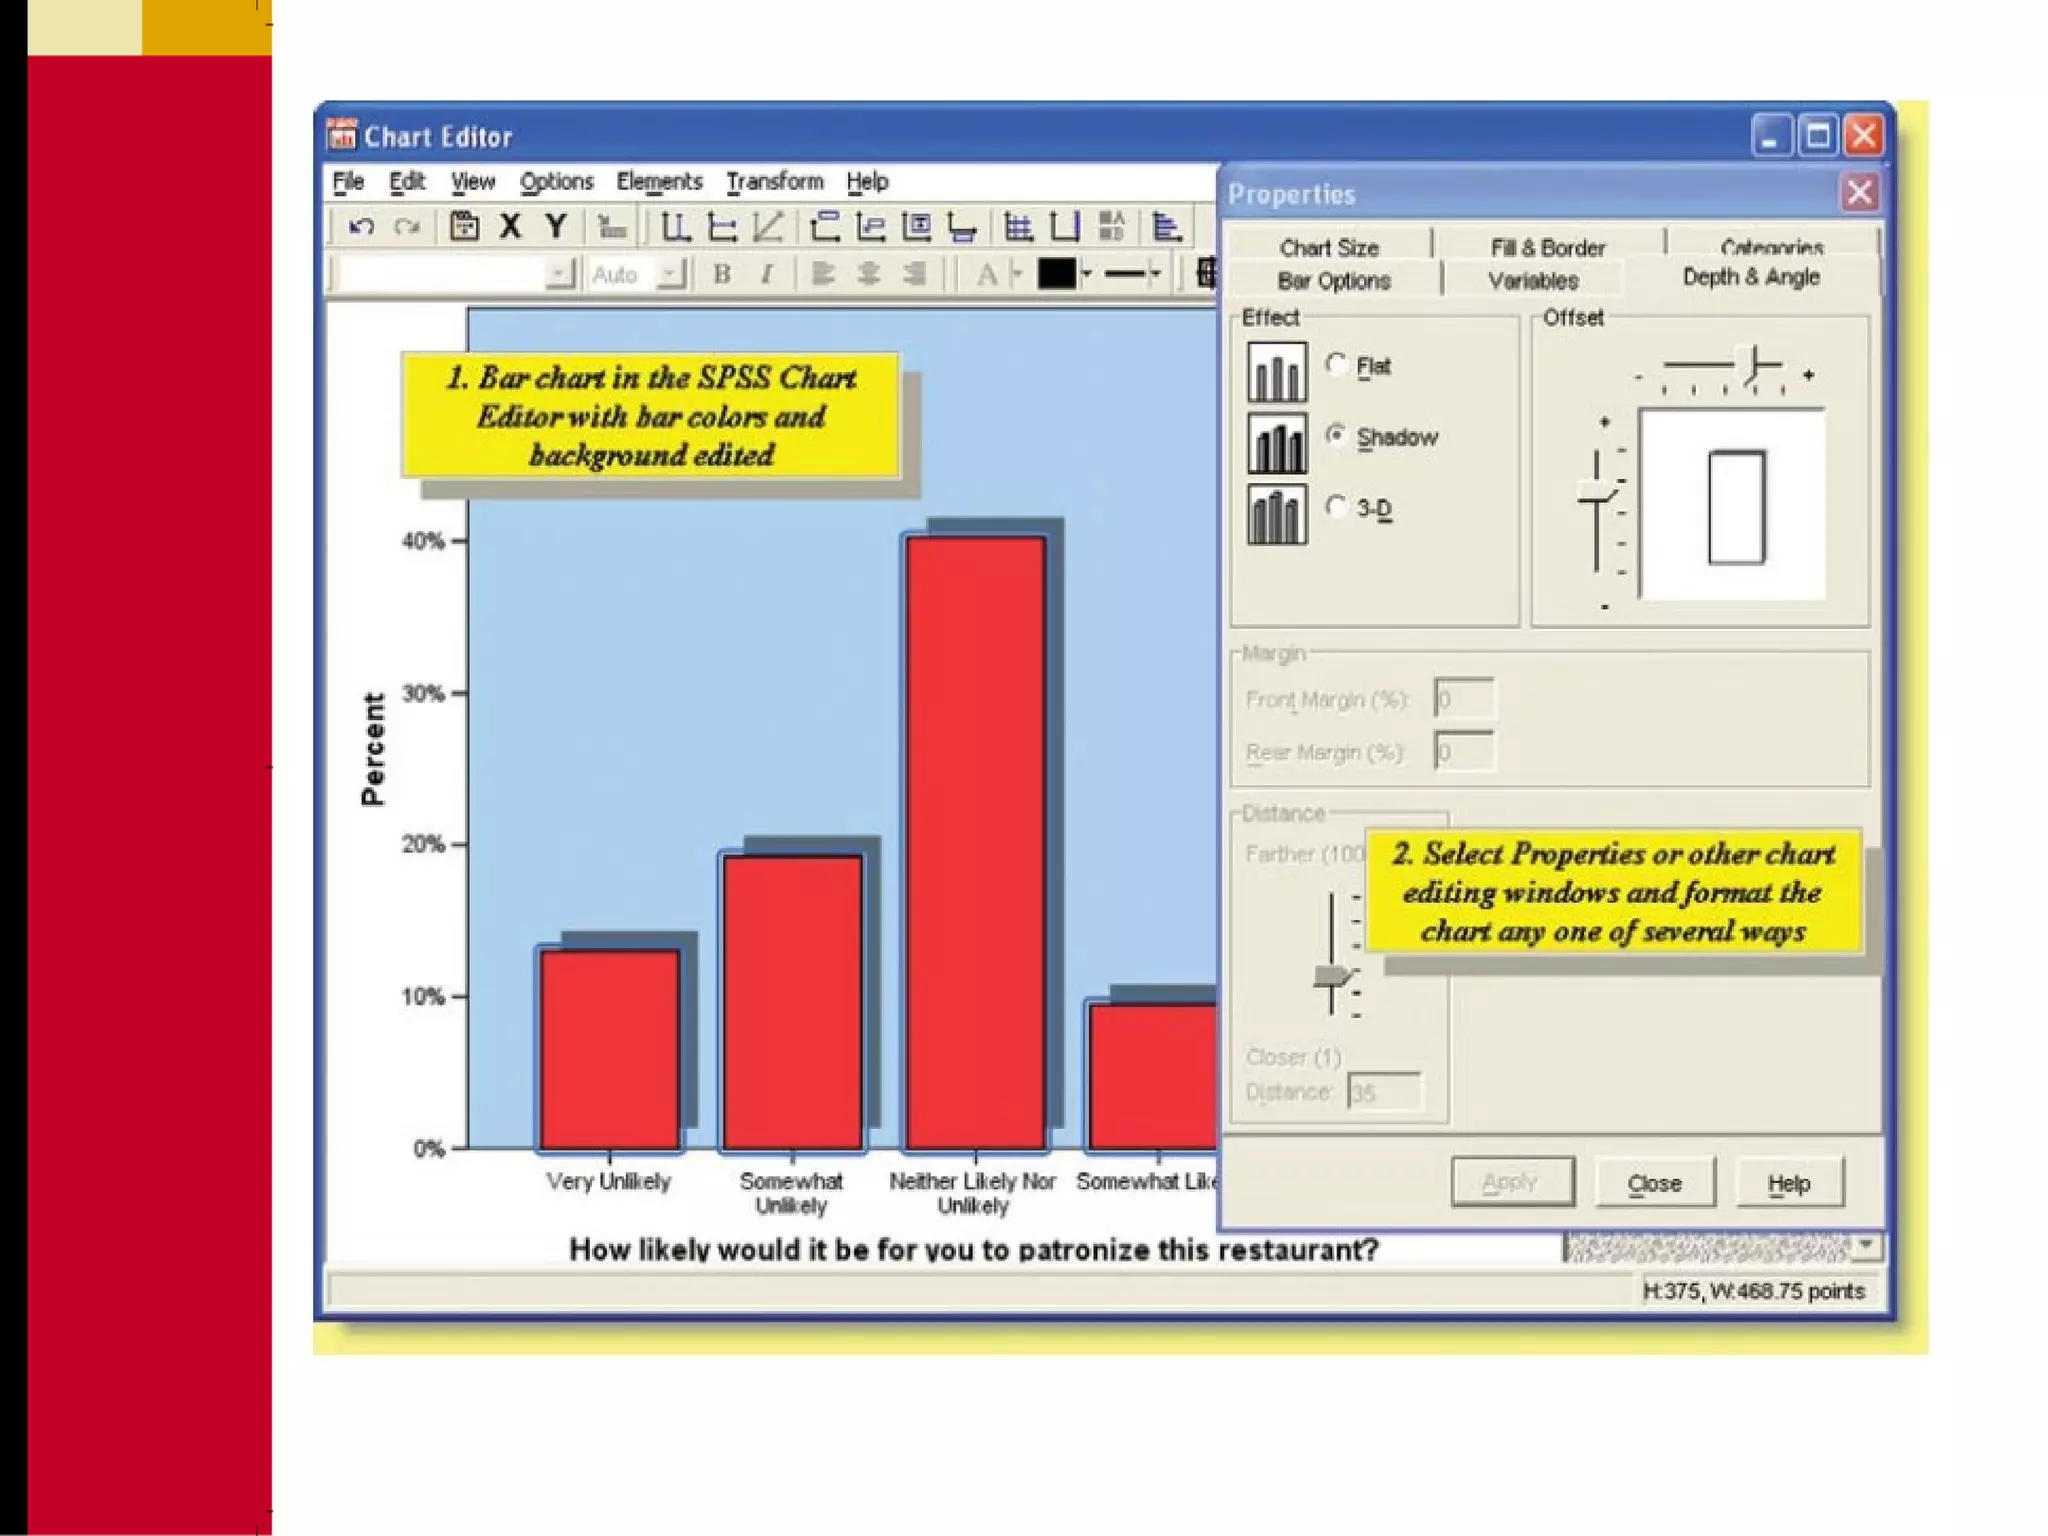Select the Flat effect radio button

tap(1336, 364)
